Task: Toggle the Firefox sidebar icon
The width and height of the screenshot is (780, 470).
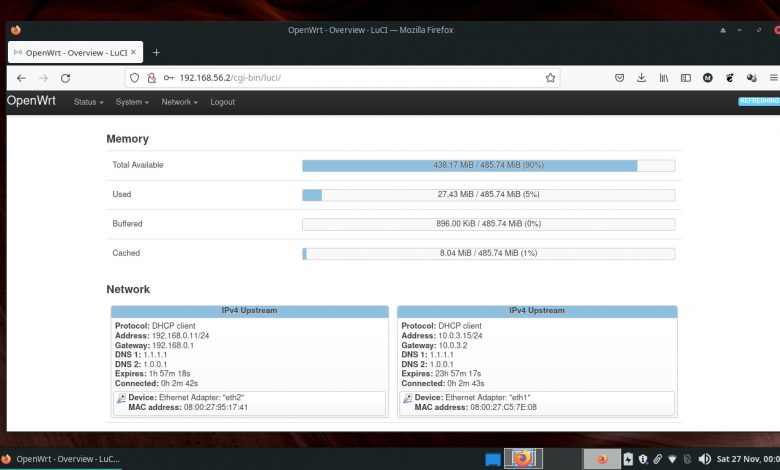Action: click(685, 78)
